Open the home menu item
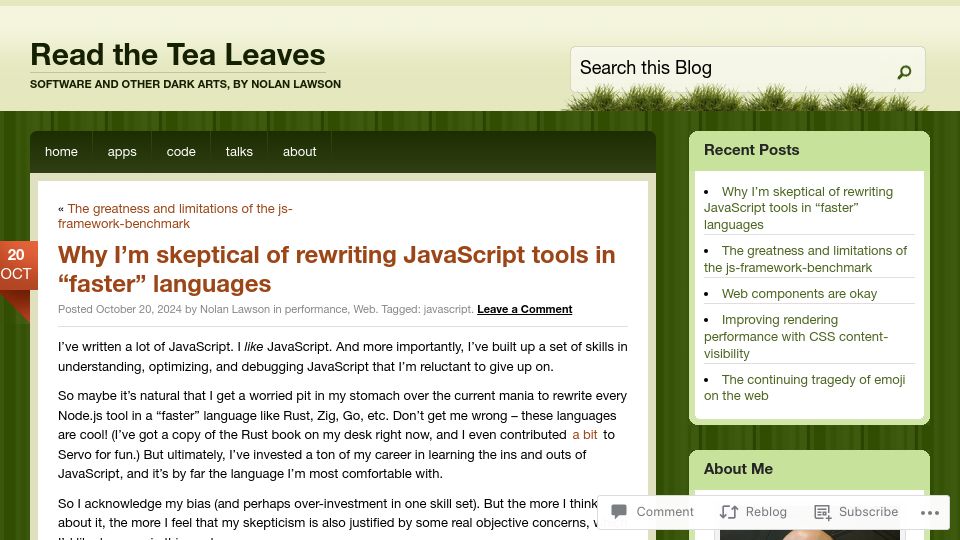Viewport: 960px width, 540px height. [x=61, y=152]
